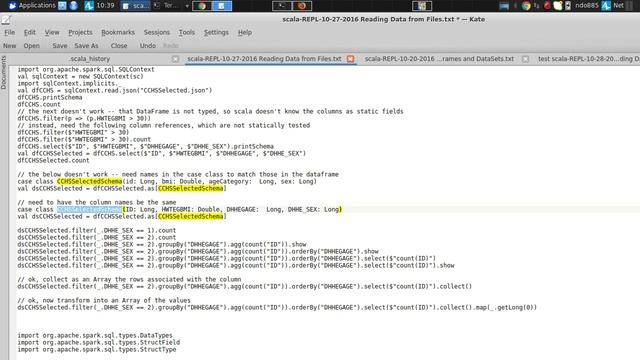
Task: Click the white notes icon in system tray
Action: coord(558,6)
